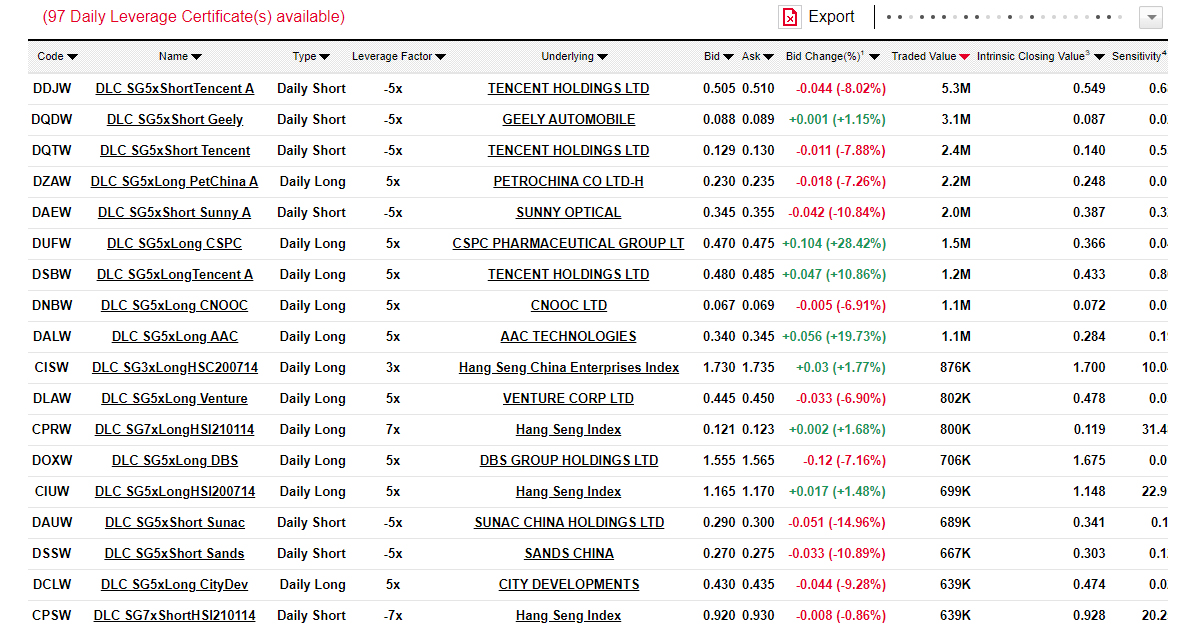The height and width of the screenshot is (628, 1200).
Task: Select code CISW cell
Action: [52, 368]
